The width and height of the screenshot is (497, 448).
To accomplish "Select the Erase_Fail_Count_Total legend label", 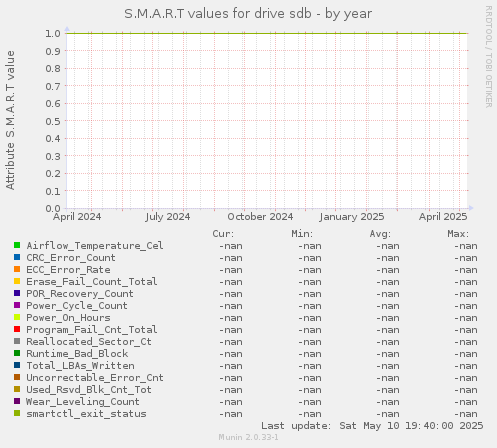I will tap(92, 282).
